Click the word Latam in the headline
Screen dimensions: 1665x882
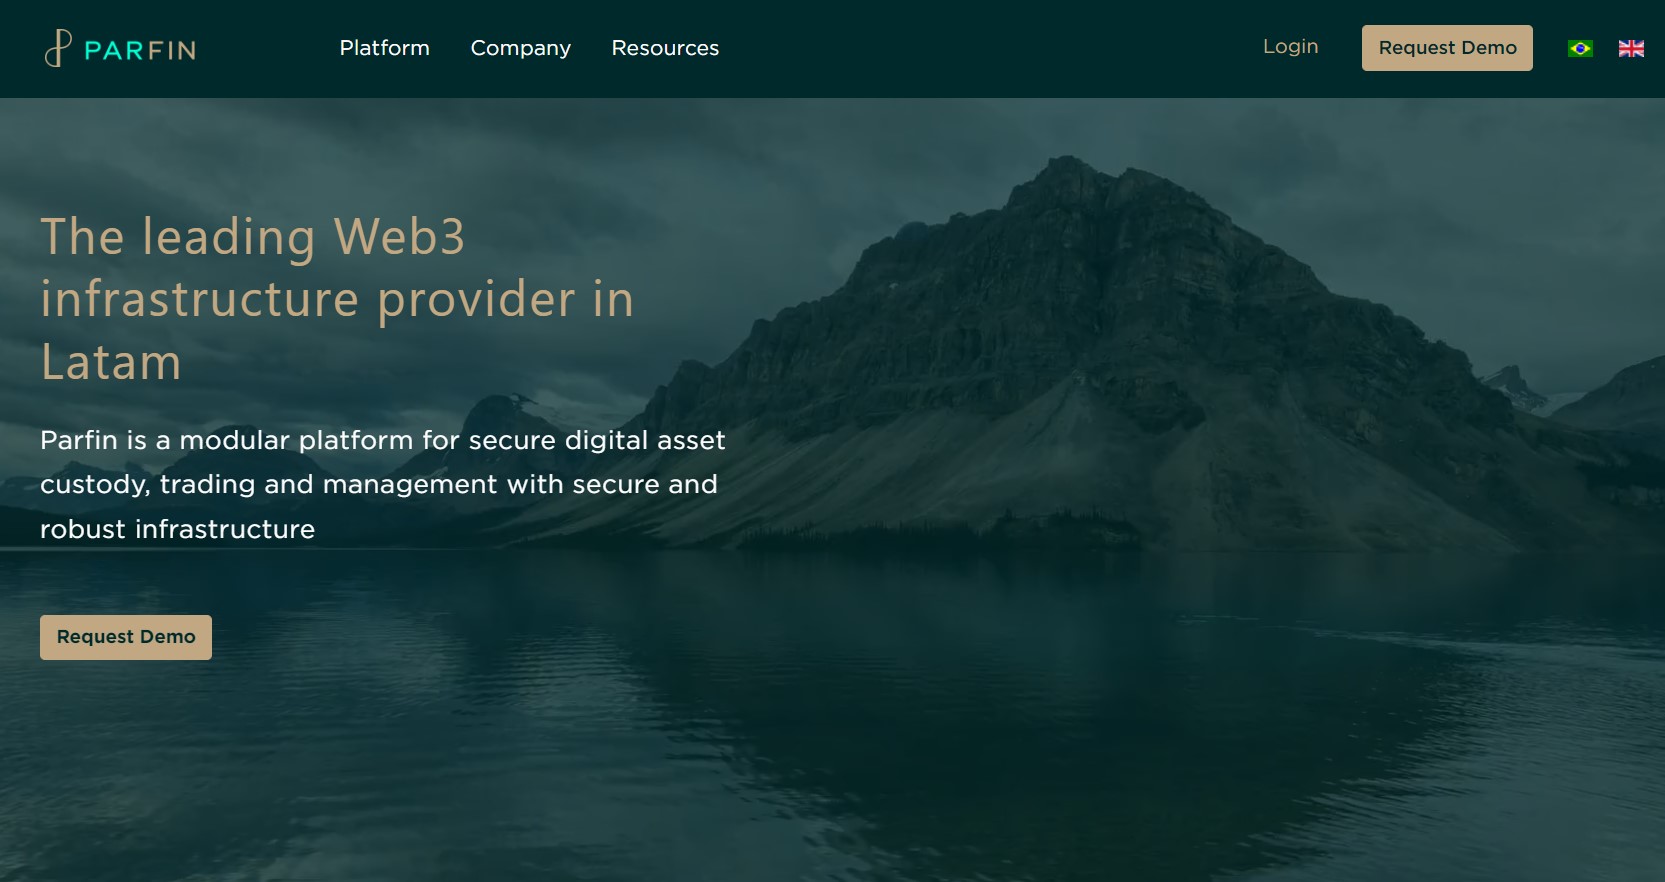(x=111, y=362)
